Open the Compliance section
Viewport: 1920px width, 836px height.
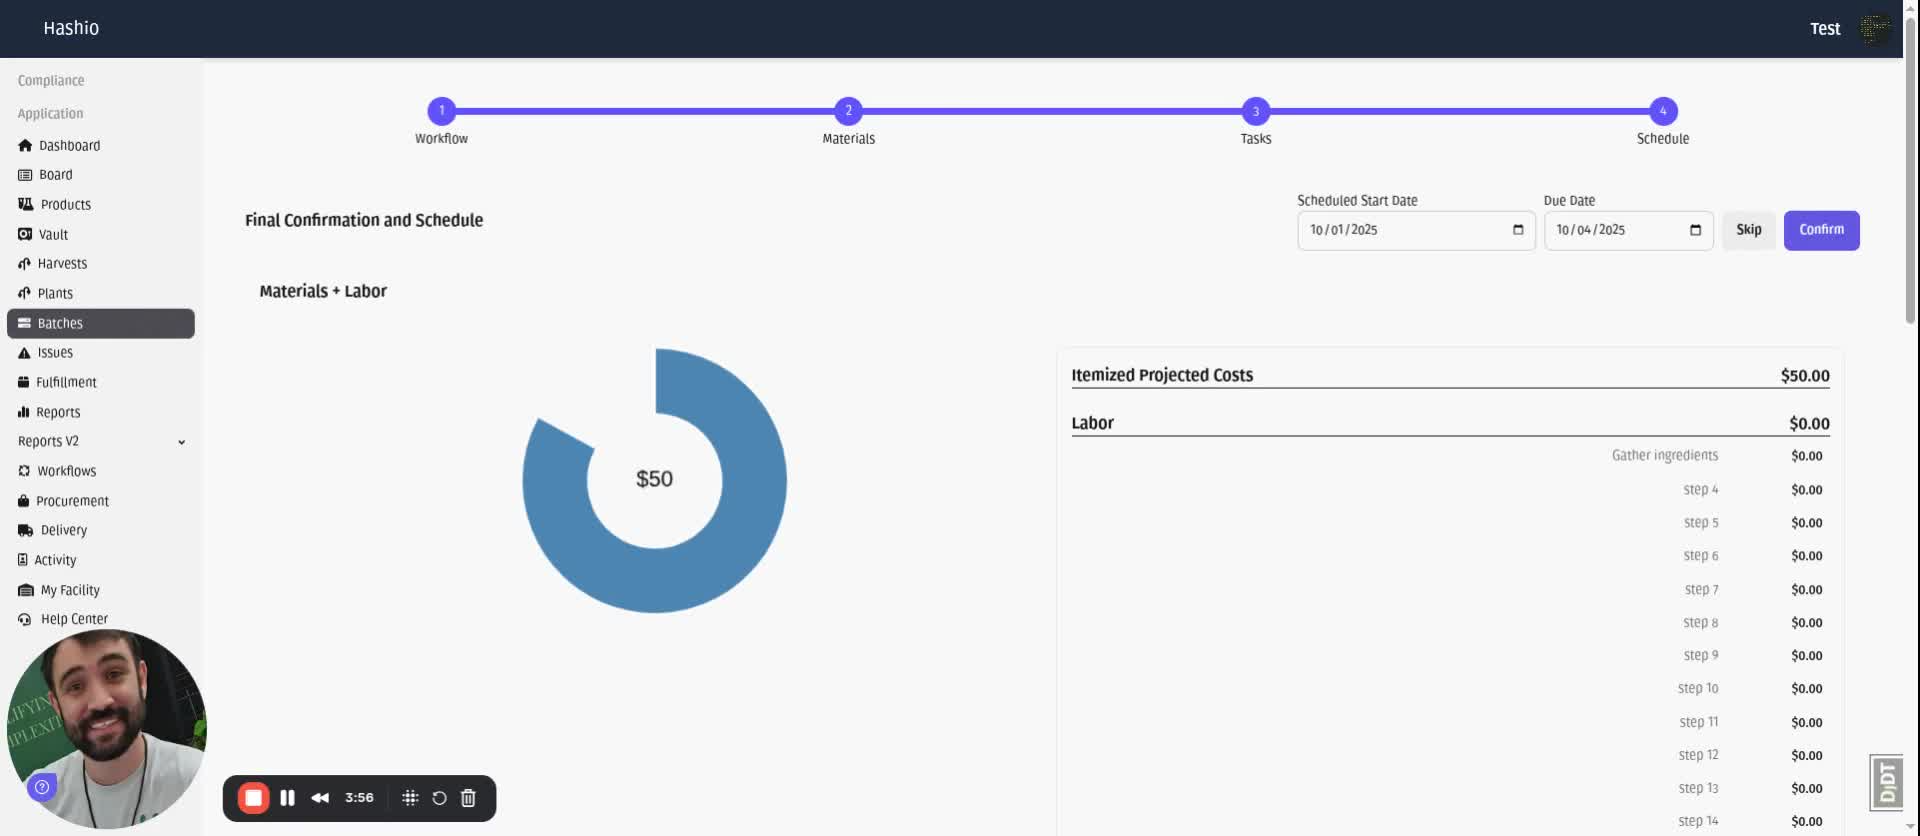pos(51,81)
